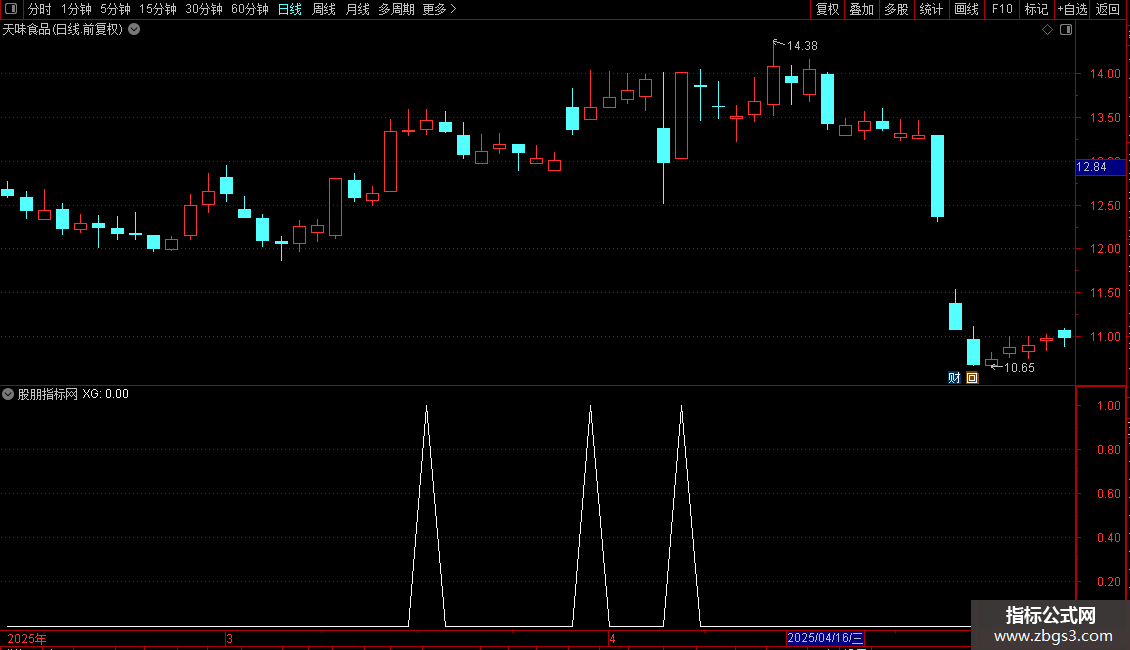Click the XG: 0.00 indicator value
Image resolution: width=1130 pixels, height=650 pixels.
pos(105,394)
